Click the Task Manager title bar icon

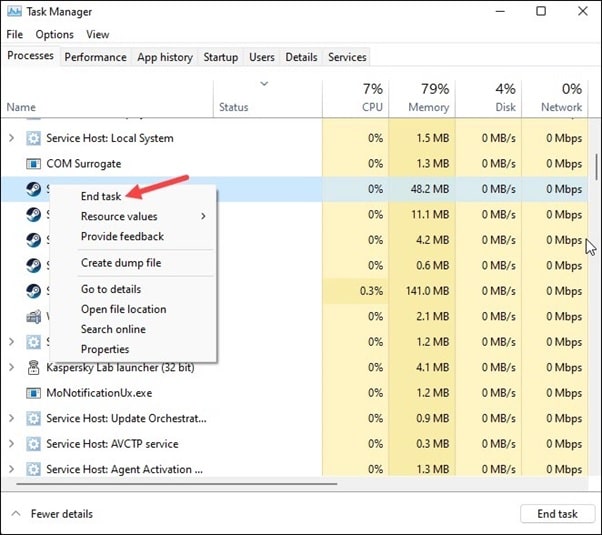14,12
